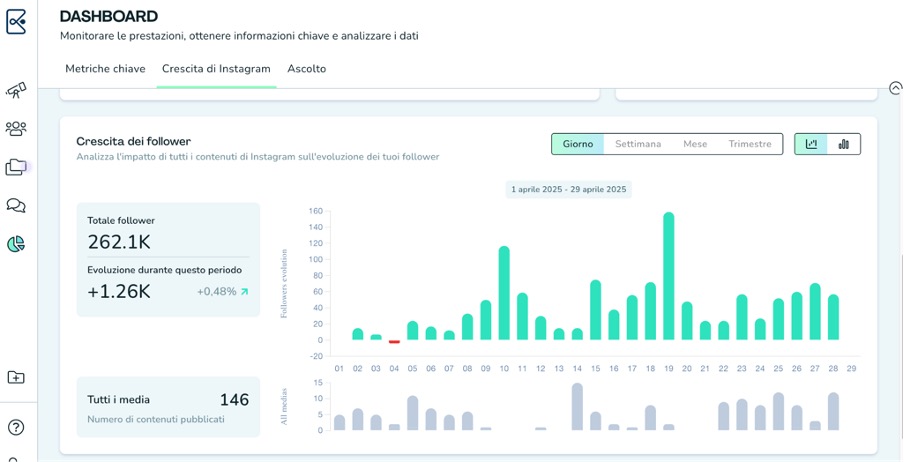Select the Mese period button
This screenshot has width=904, height=462.
pyautogui.click(x=695, y=144)
